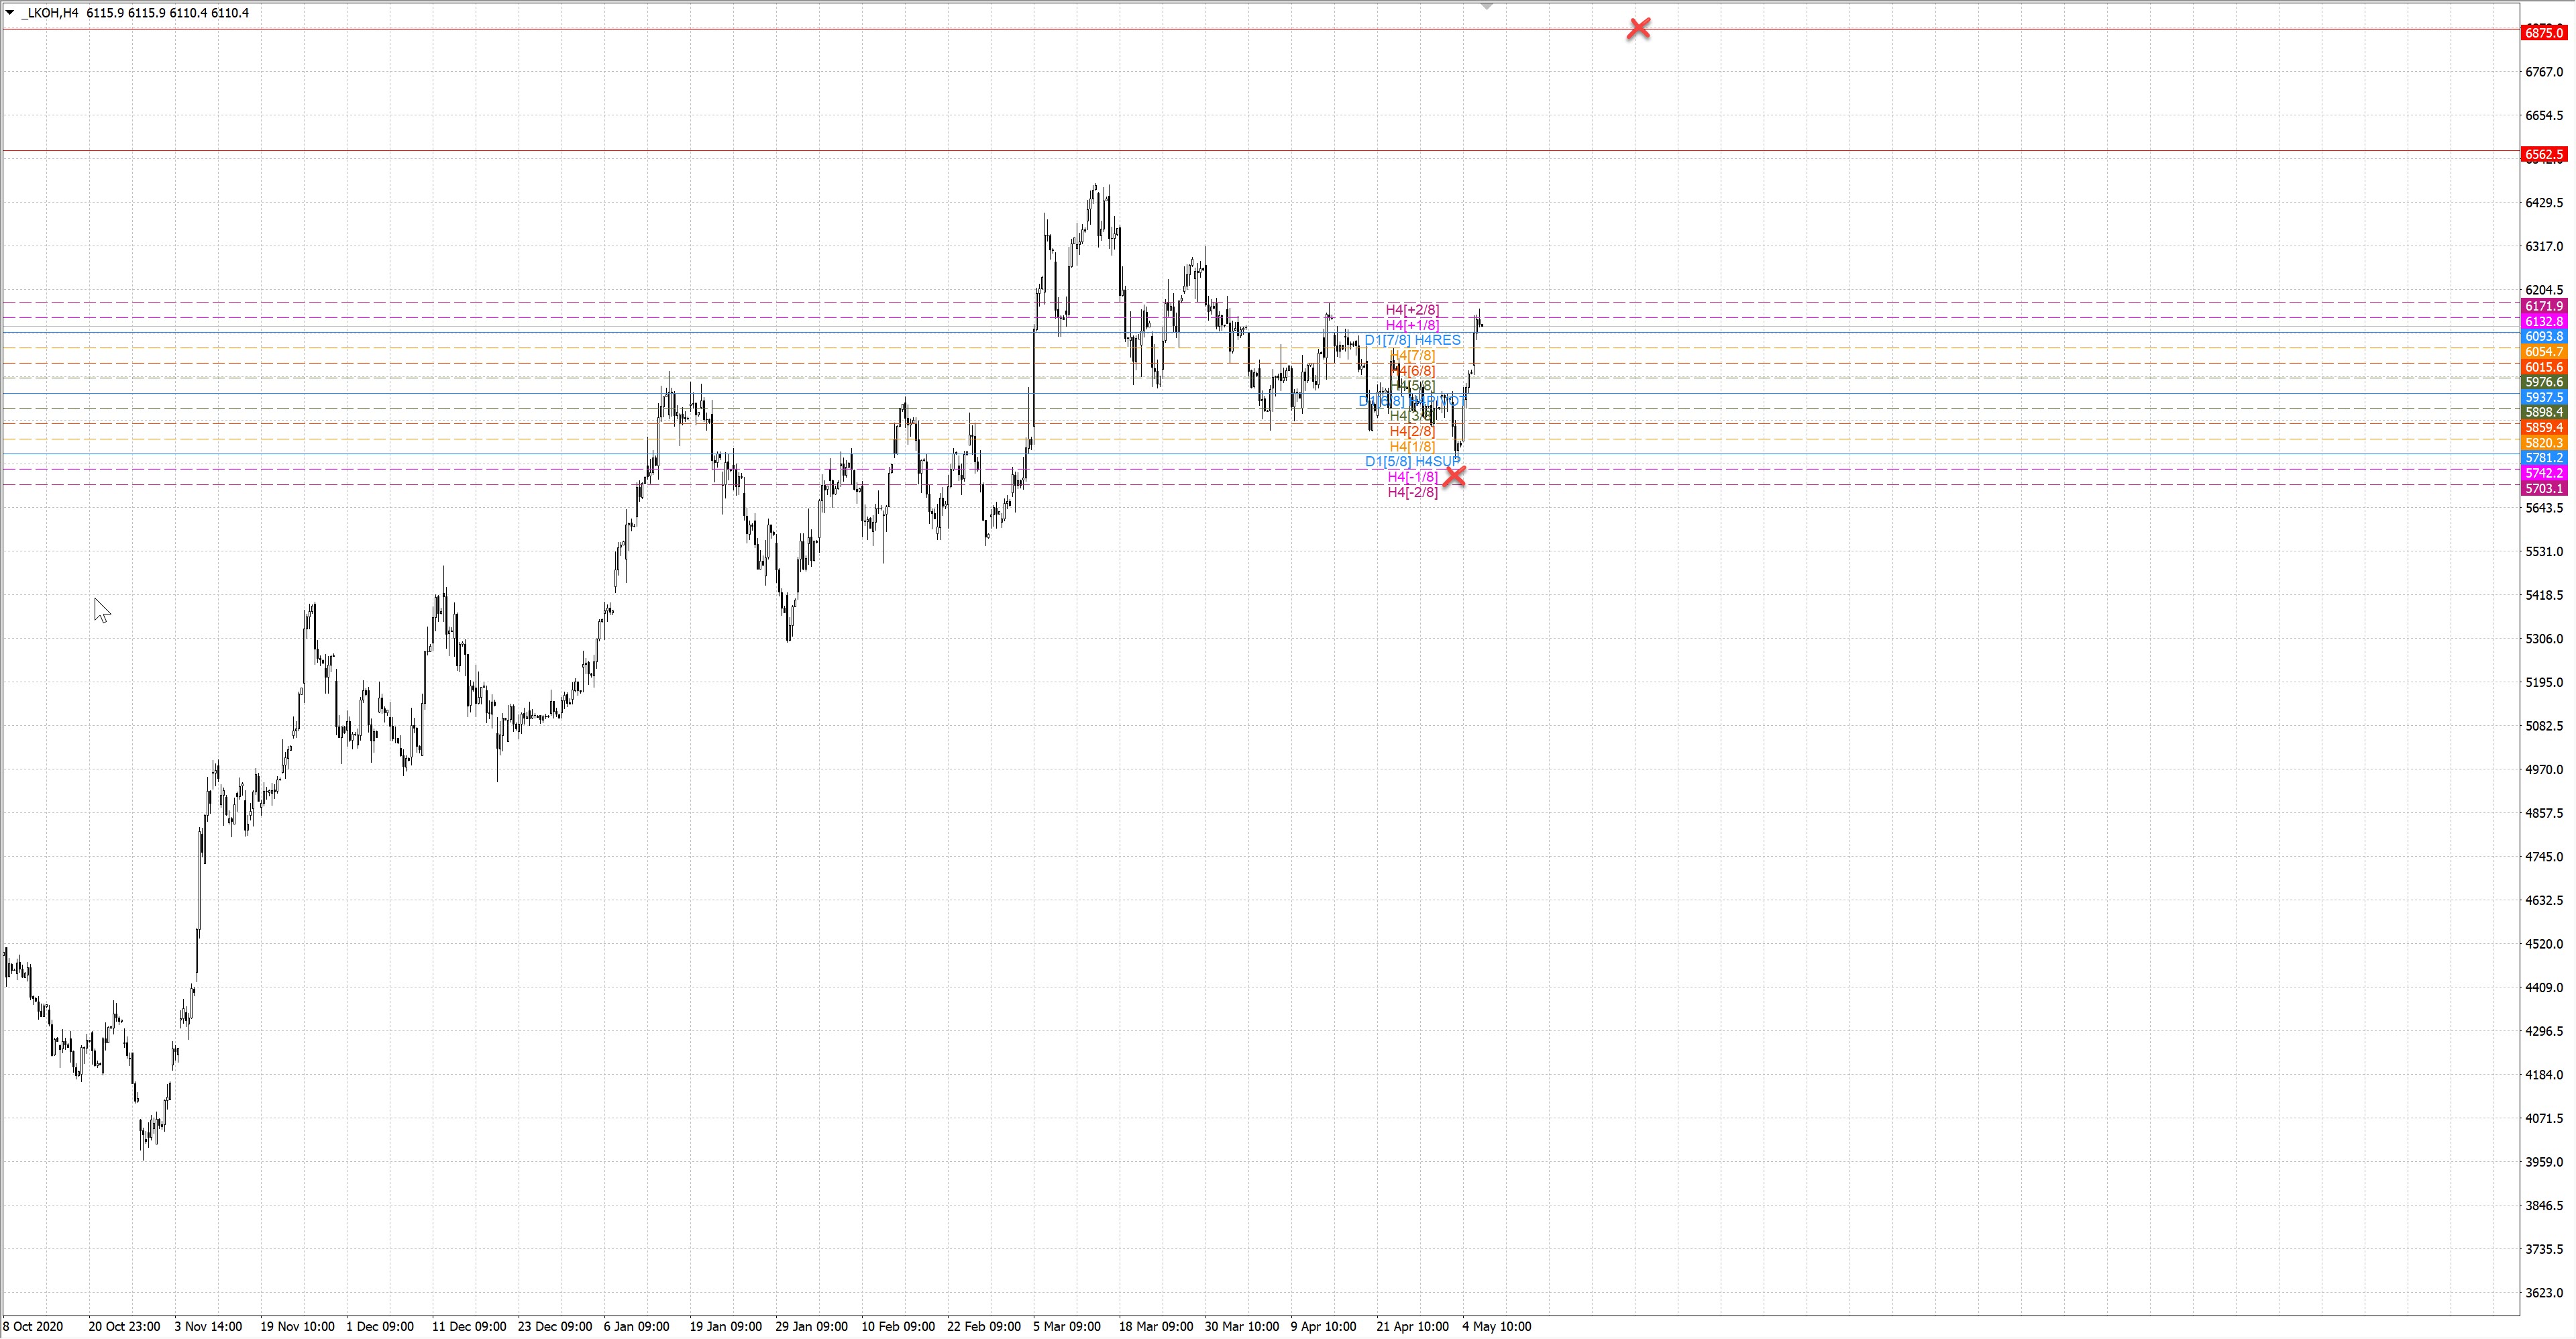The height and width of the screenshot is (1339, 2576).
Task: Click the D1[5/8] H4SUP label
Action: click(1412, 461)
